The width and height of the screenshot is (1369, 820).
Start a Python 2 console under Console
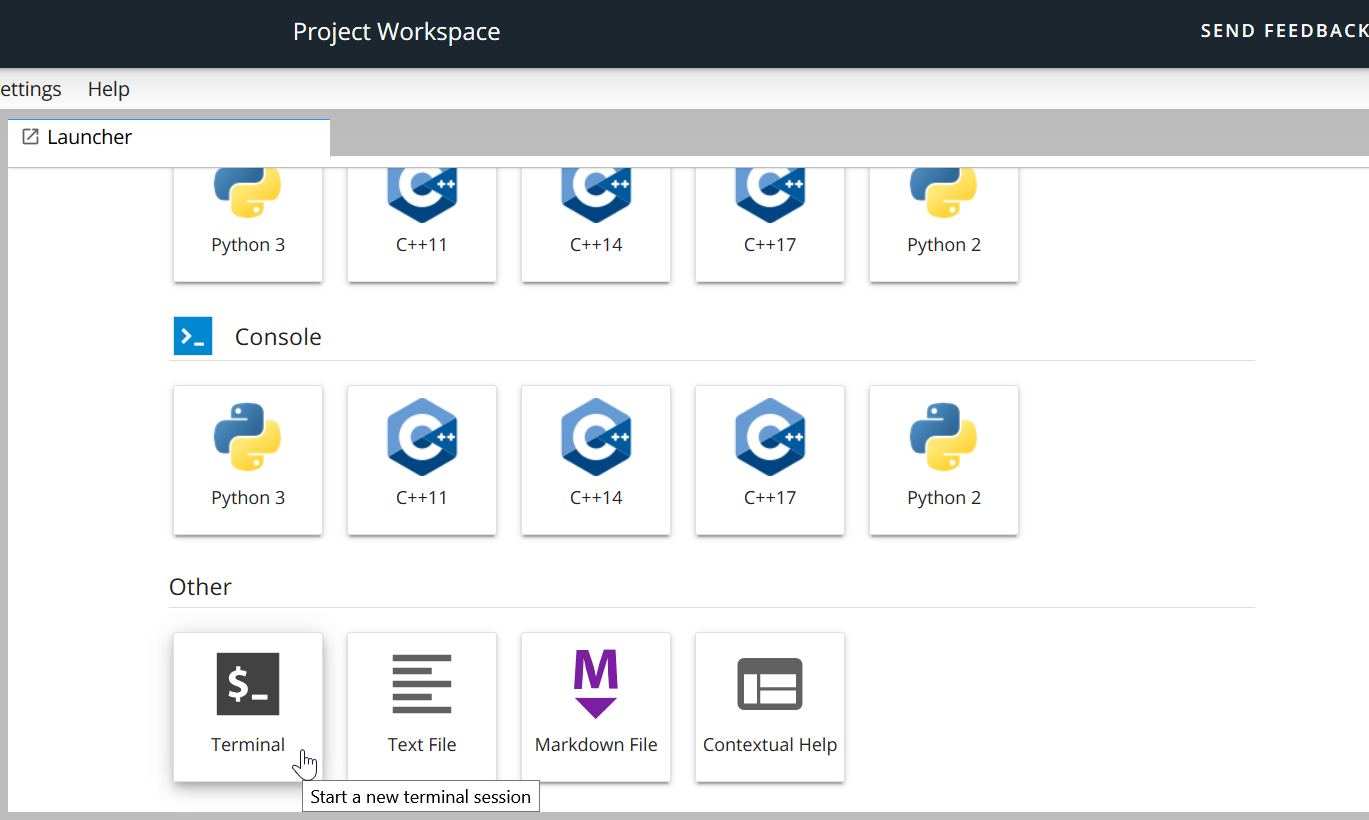pos(944,460)
